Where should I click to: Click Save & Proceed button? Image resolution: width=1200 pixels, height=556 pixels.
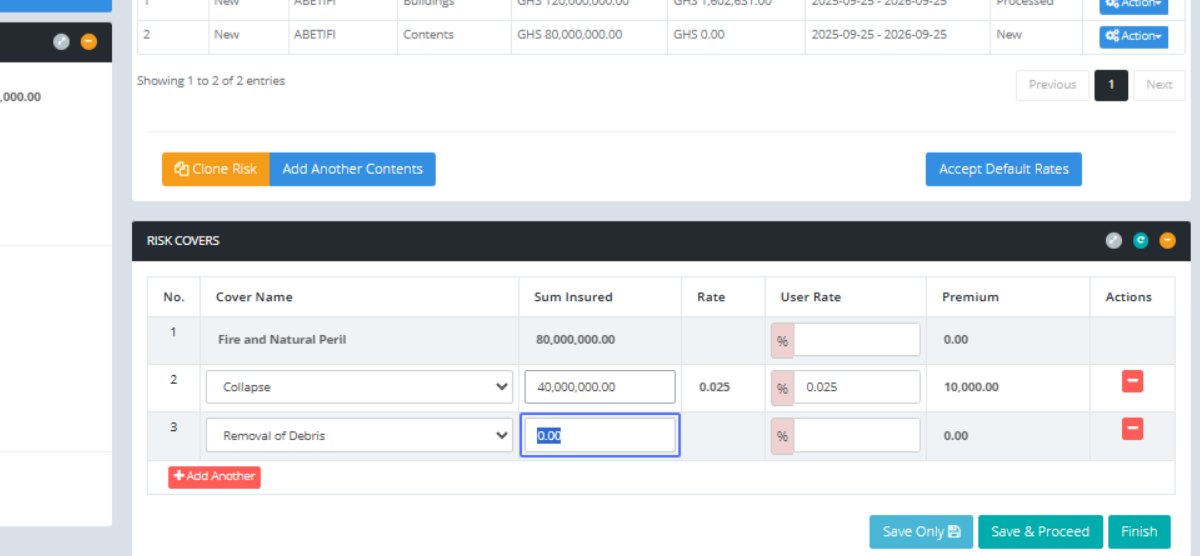pos(1040,532)
